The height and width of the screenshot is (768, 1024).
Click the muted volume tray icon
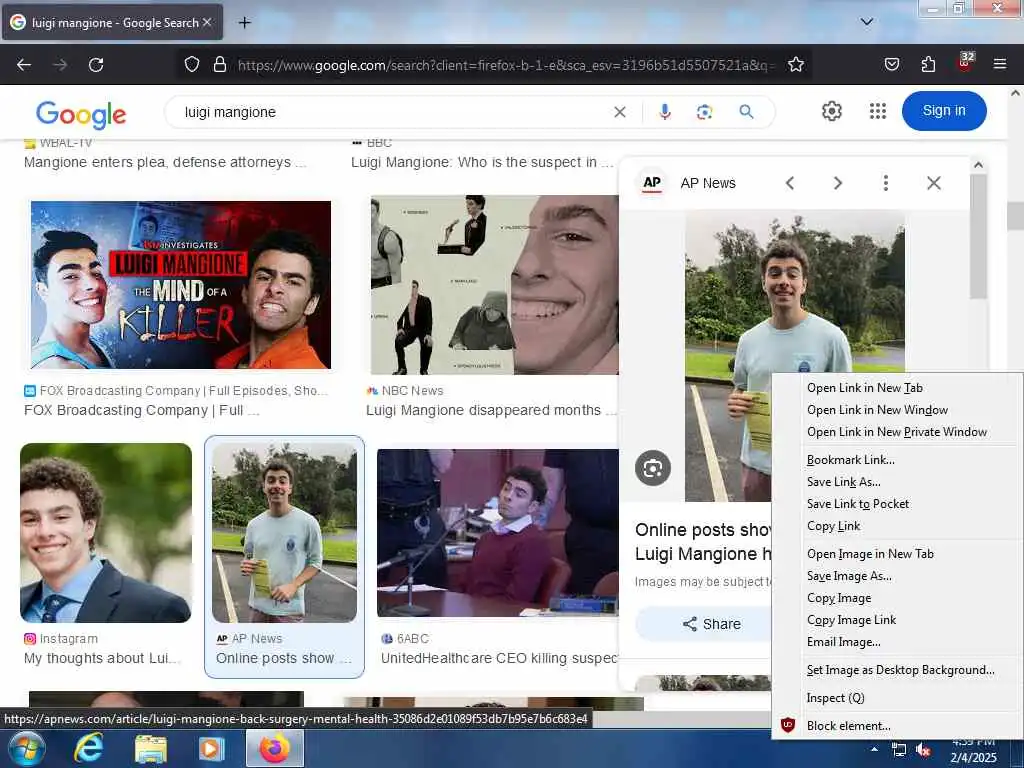coord(923,750)
